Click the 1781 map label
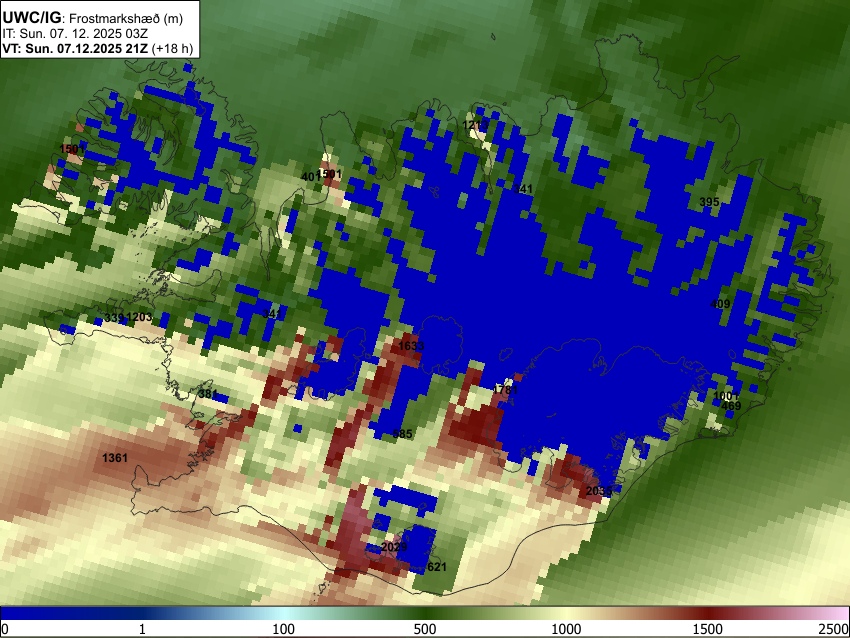The image size is (850, 638). click(505, 390)
